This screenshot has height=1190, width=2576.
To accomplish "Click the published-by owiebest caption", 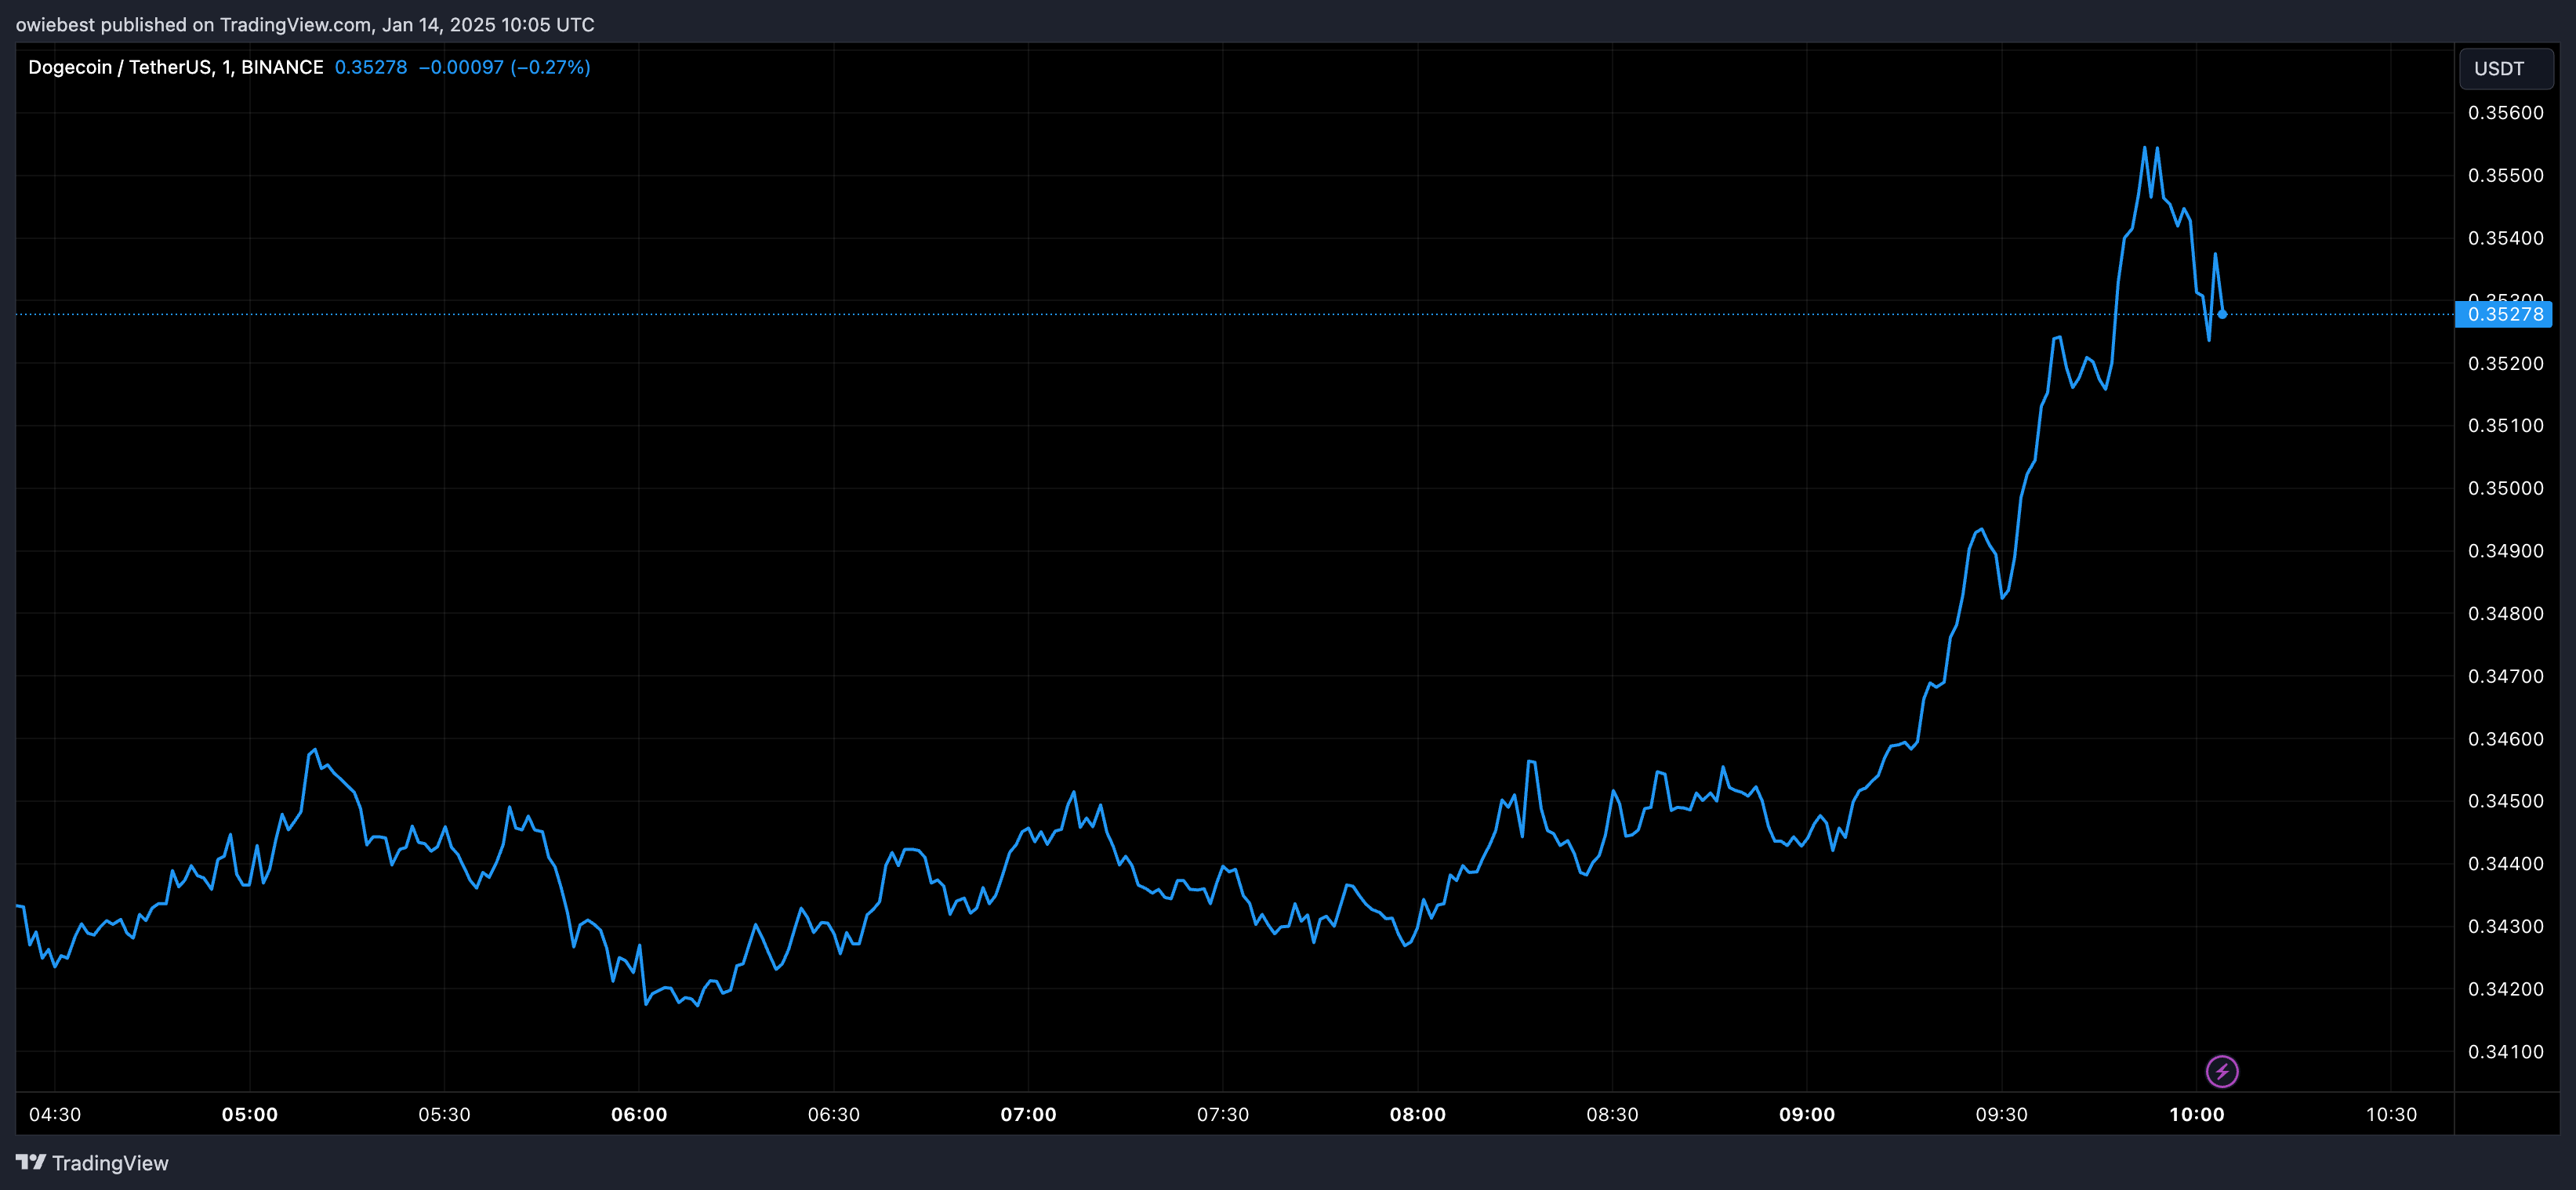I will pyautogui.click(x=305, y=24).
